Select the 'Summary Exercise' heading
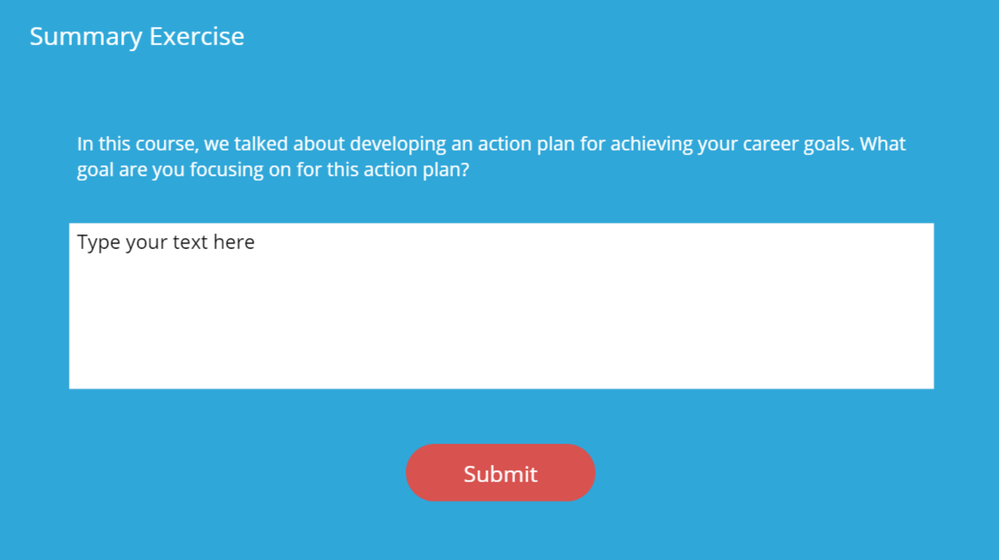This screenshot has width=999, height=560. 137,37
